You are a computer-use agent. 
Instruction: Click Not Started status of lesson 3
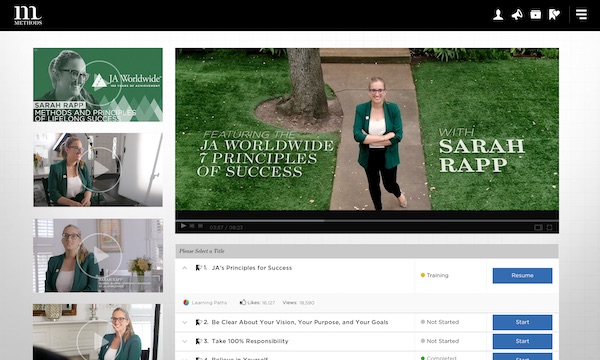coord(443,341)
